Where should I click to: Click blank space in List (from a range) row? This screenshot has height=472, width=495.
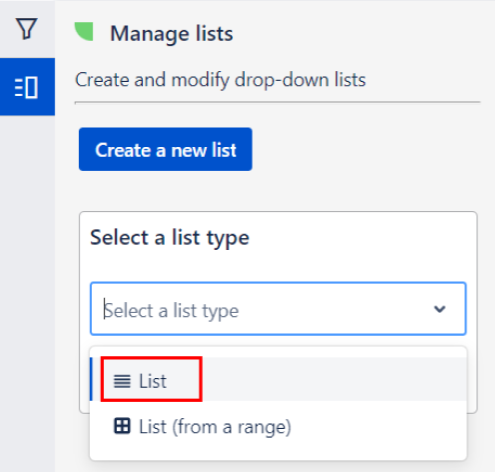(x=378, y=426)
